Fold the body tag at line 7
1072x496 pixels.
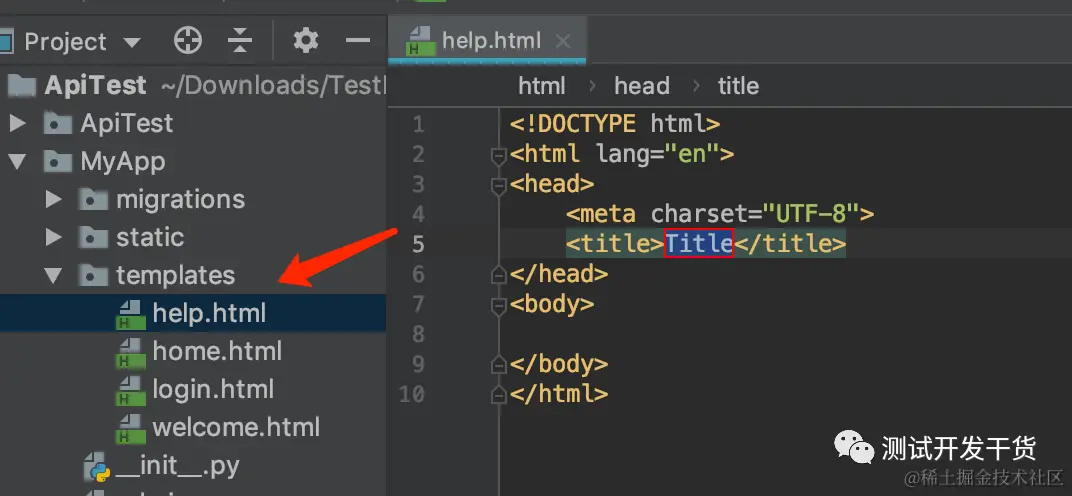tap(499, 305)
